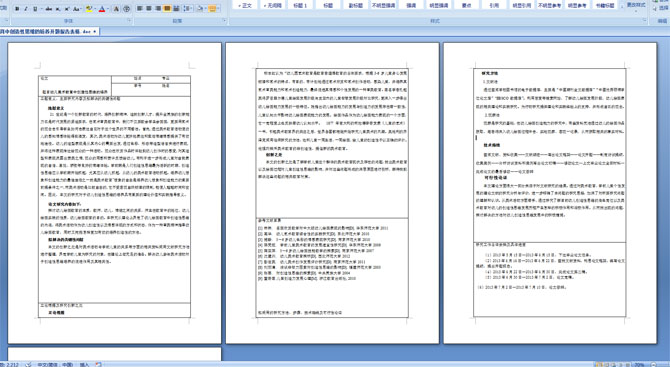Toggle bold formatting in the font group
The height and width of the screenshot is (367, 670).
pyautogui.click(x=17, y=9)
